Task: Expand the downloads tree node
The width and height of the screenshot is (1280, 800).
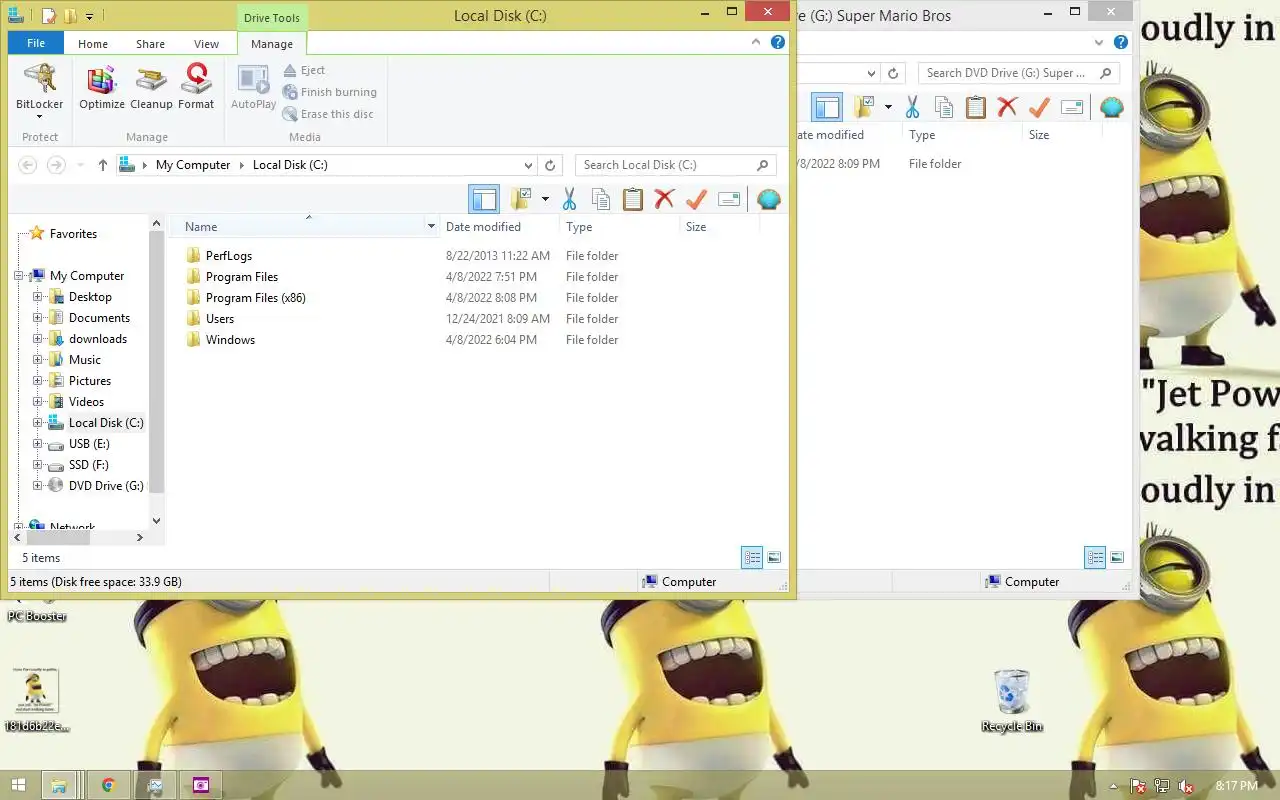Action: [x=38, y=339]
